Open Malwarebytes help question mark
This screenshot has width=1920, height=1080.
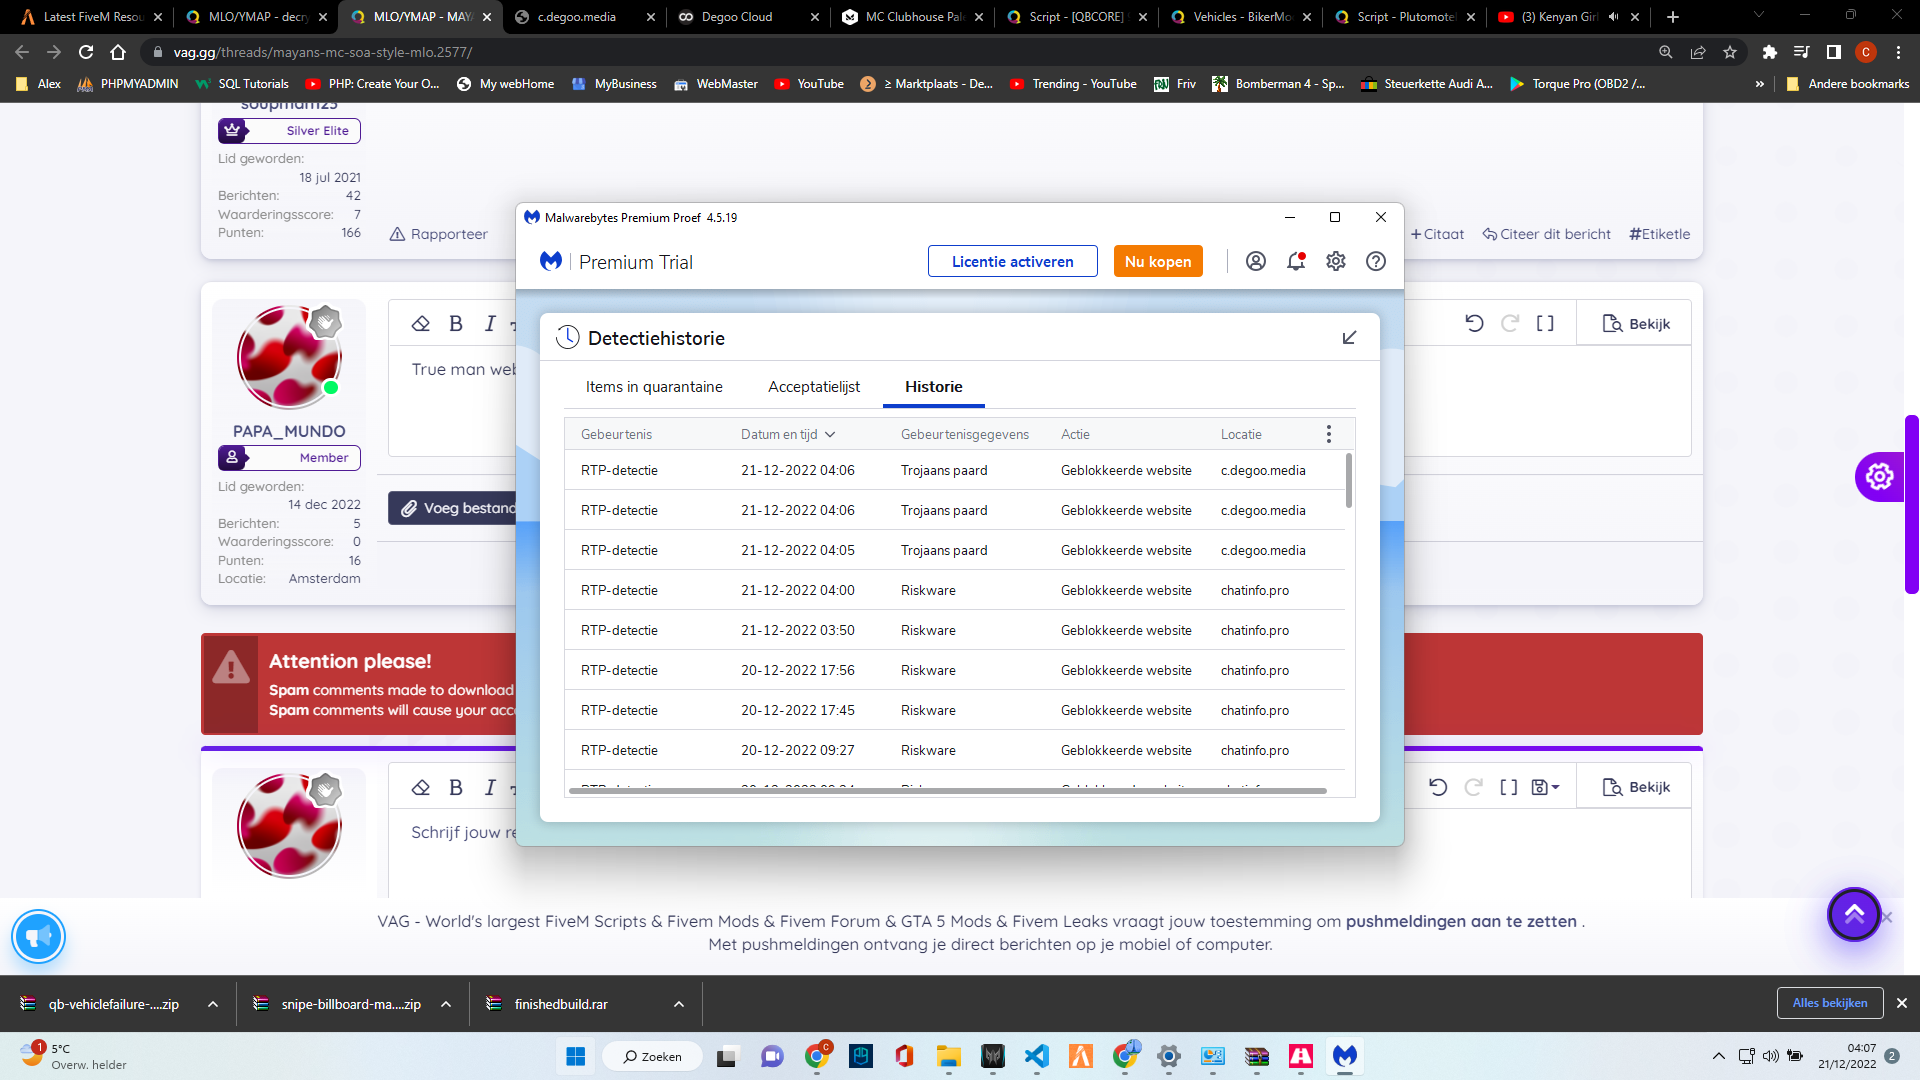1376,261
